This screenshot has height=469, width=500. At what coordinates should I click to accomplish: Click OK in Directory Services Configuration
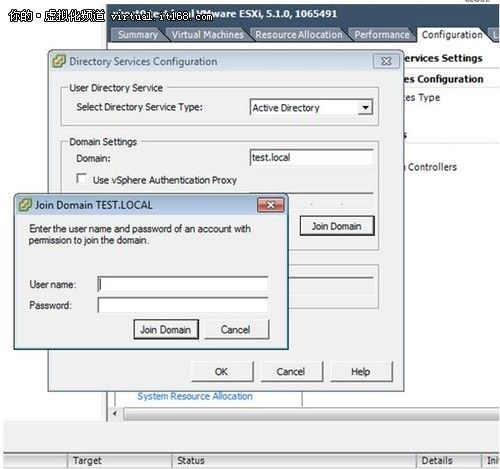click(x=222, y=371)
